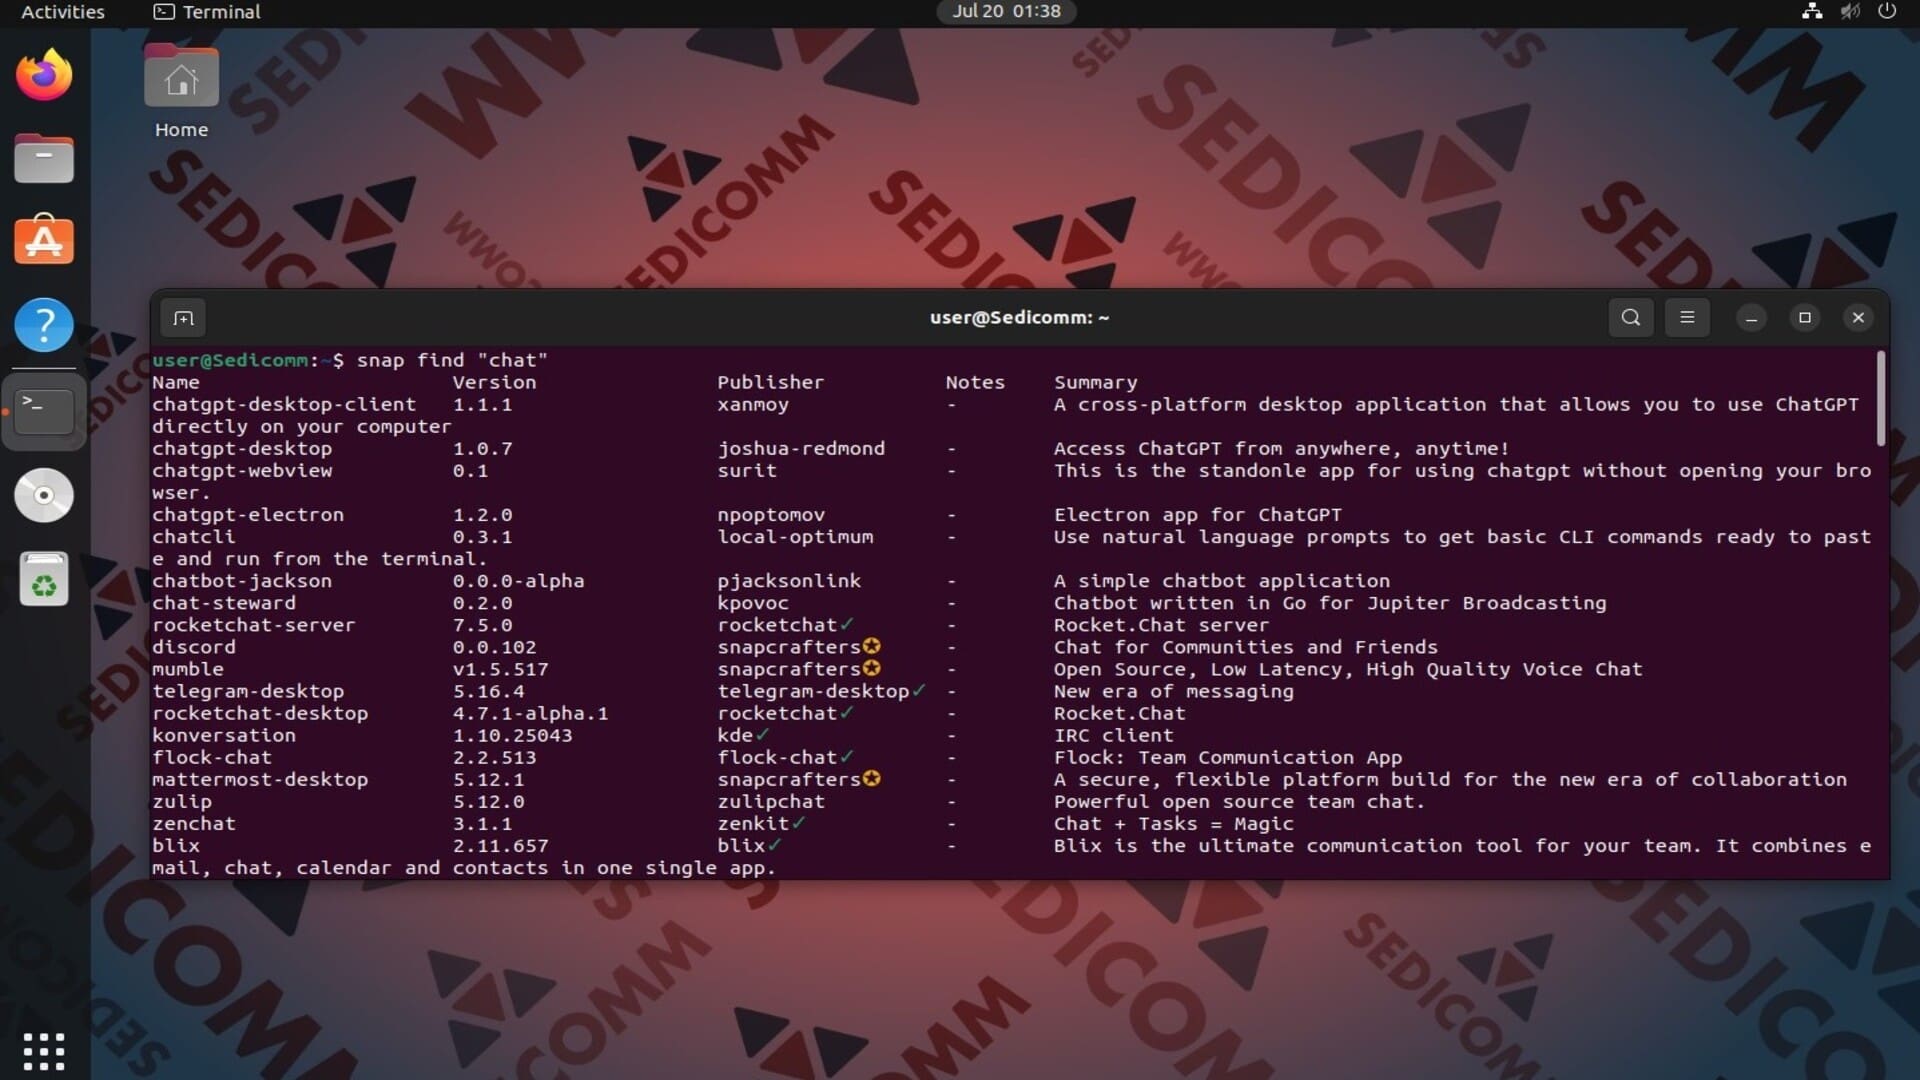The height and width of the screenshot is (1080, 1920).
Task: Click the network status icon
Action: (1812, 12)
